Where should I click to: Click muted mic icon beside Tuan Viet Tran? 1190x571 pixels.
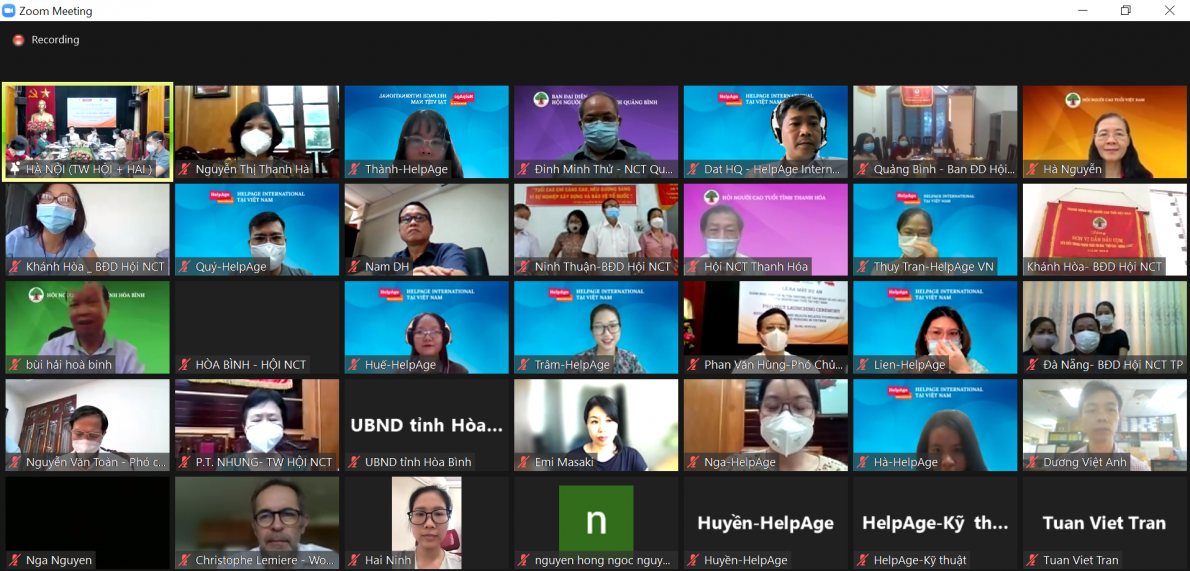1033,560
